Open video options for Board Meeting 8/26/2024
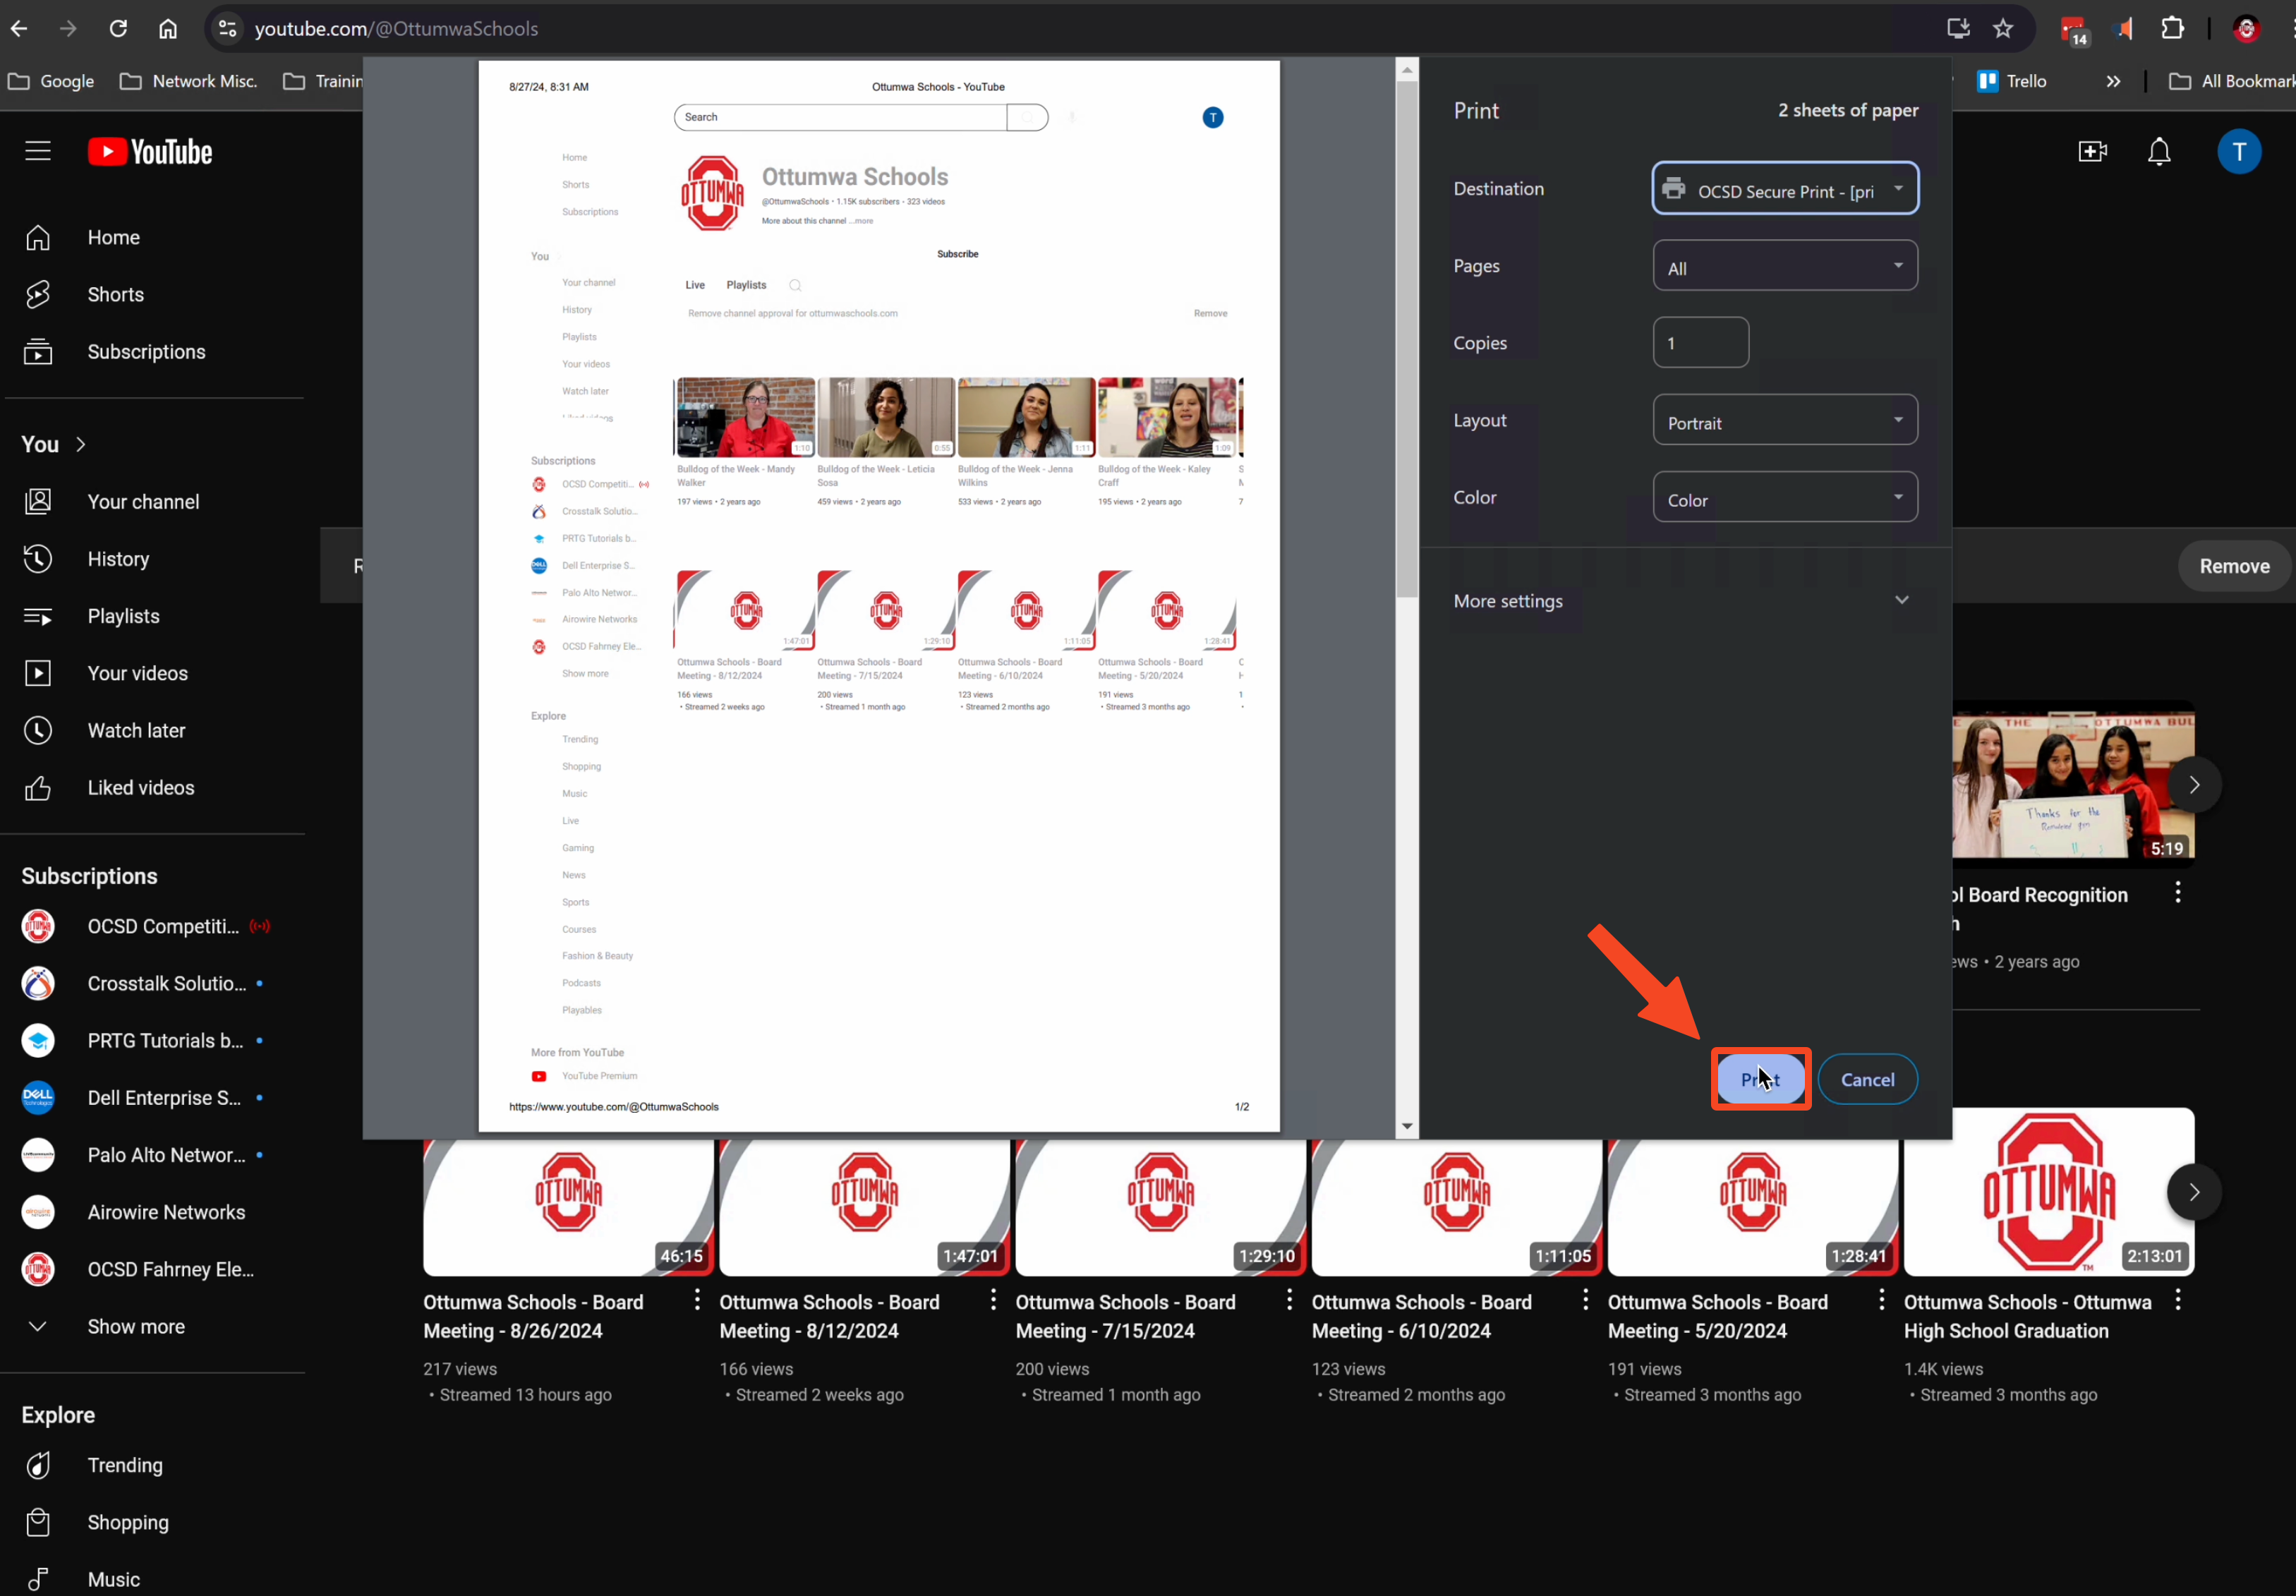2296x1596 pixels. coord(697,1300)
